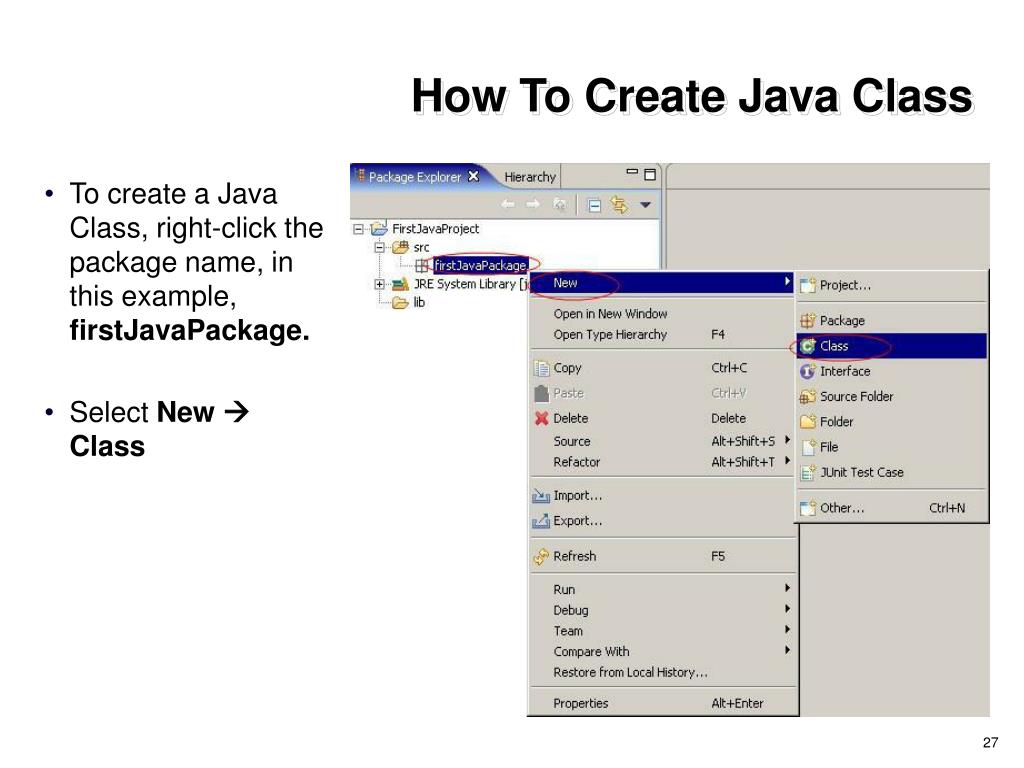Toggle Link with Editor icon

coord(619,205)
